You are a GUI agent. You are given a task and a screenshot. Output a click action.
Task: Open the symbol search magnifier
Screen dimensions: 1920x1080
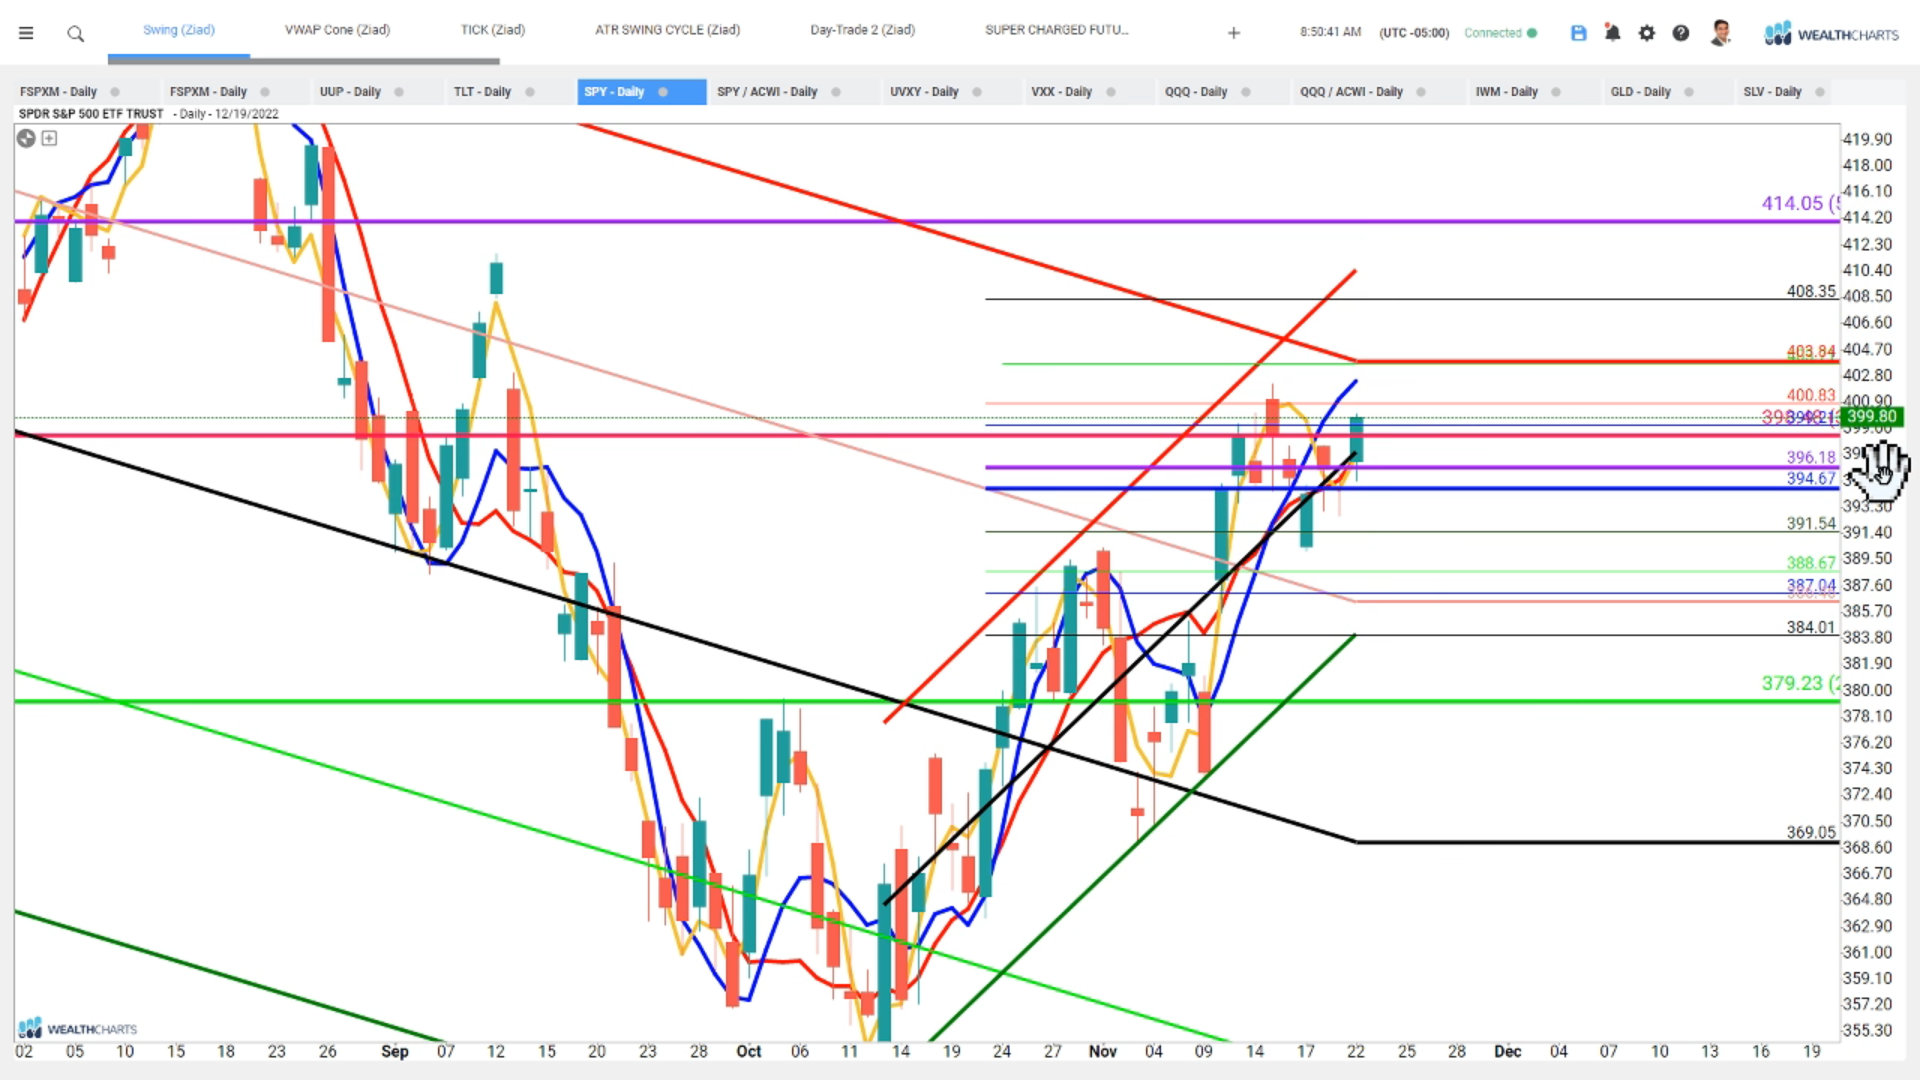[75, 34]
